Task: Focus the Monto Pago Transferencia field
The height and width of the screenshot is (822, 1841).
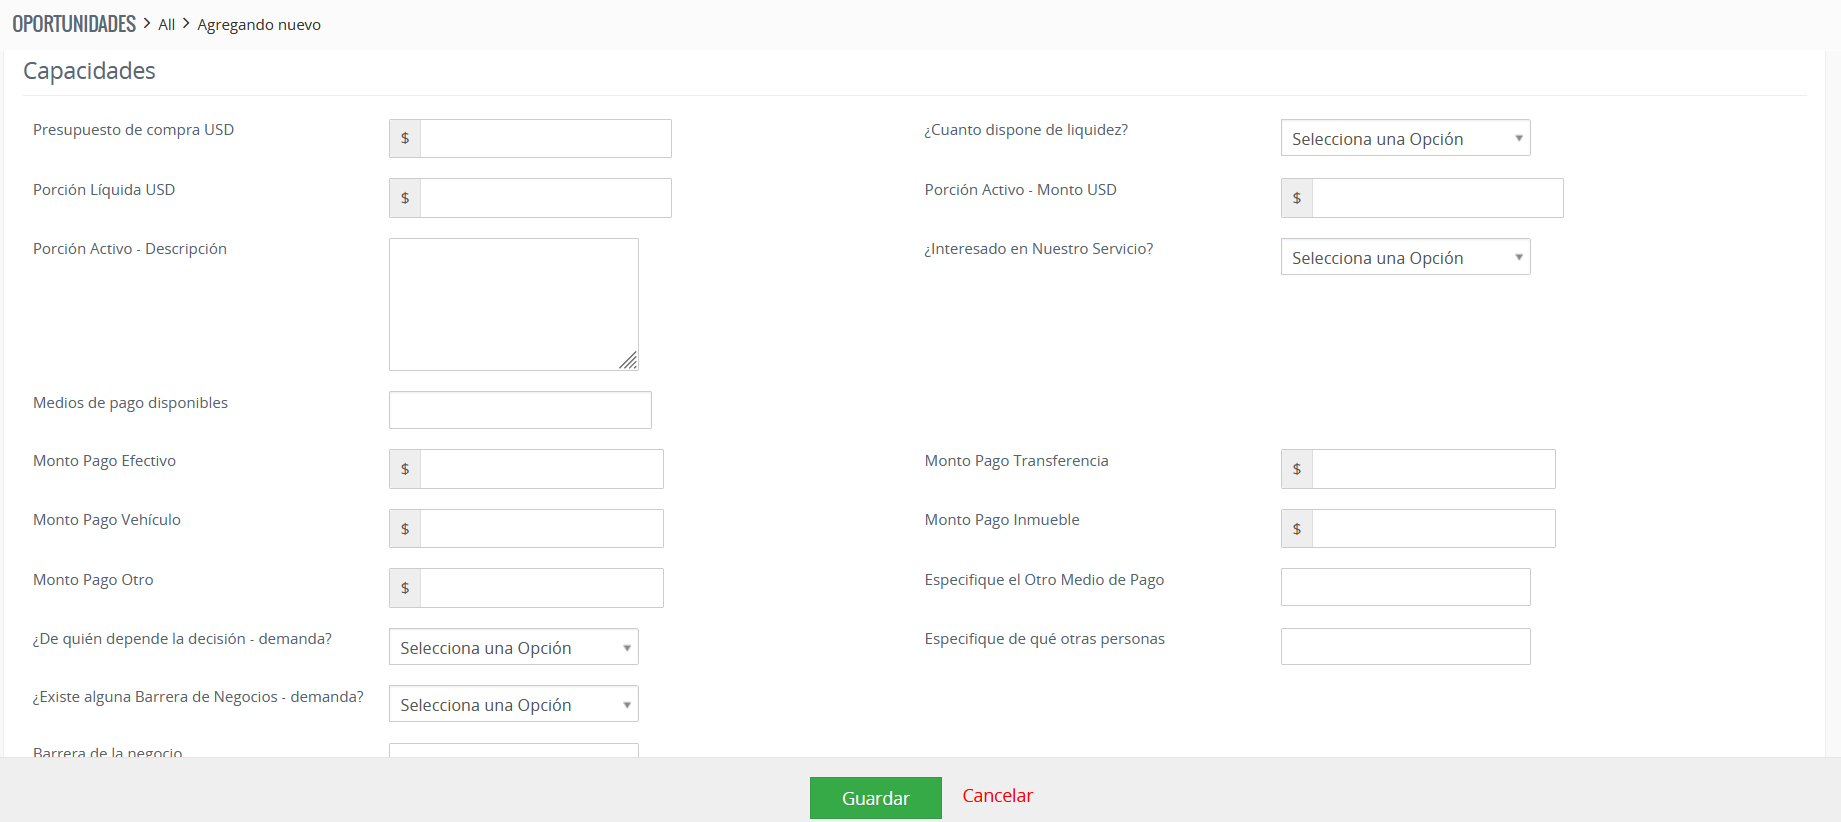Action: (x=1433, y=469)
